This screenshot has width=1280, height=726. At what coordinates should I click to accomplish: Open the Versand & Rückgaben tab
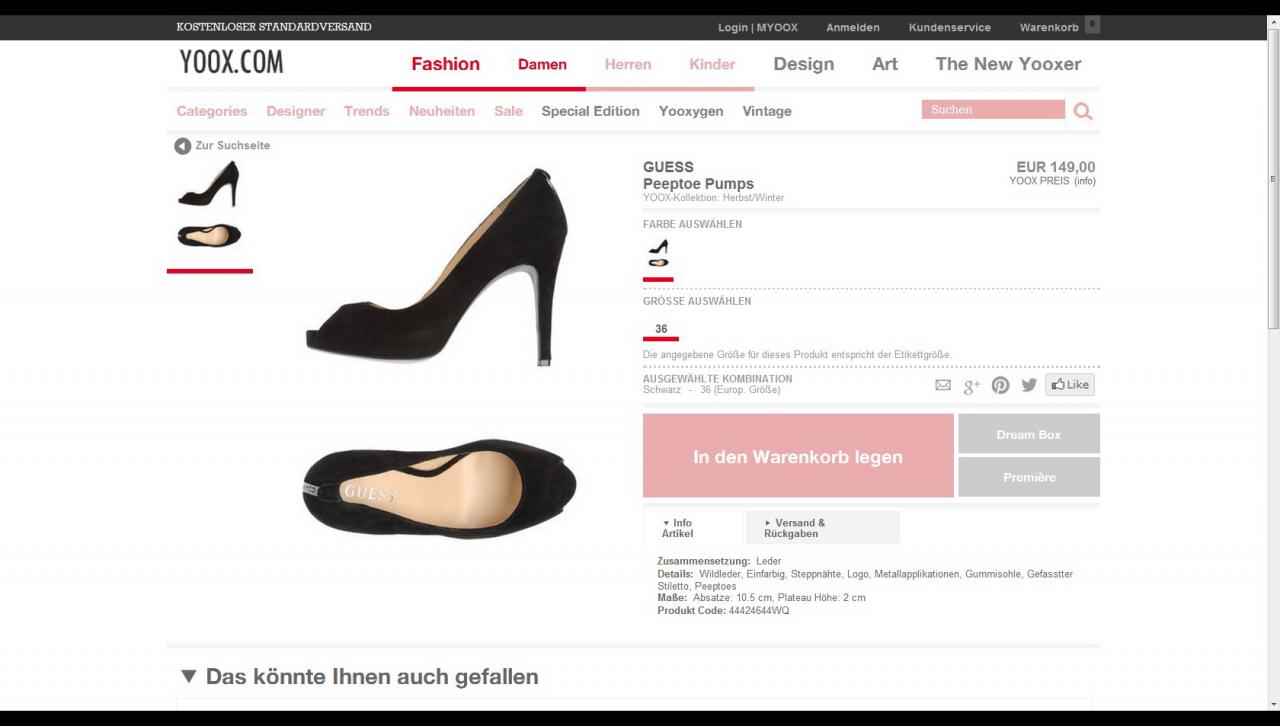pos(823,528)
